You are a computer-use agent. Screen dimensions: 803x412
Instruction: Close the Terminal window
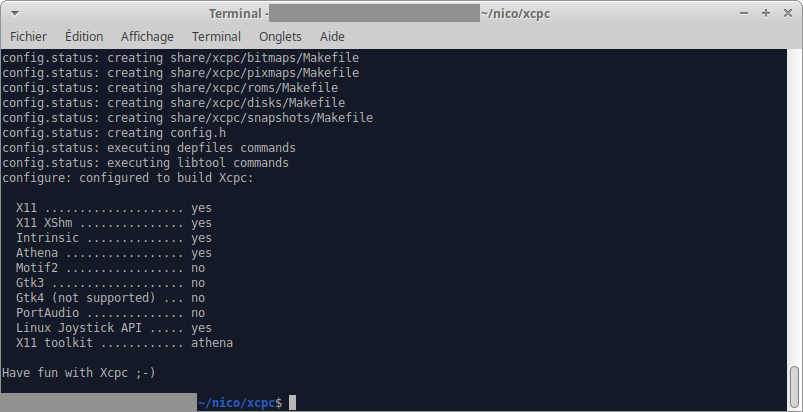point(787,13)
